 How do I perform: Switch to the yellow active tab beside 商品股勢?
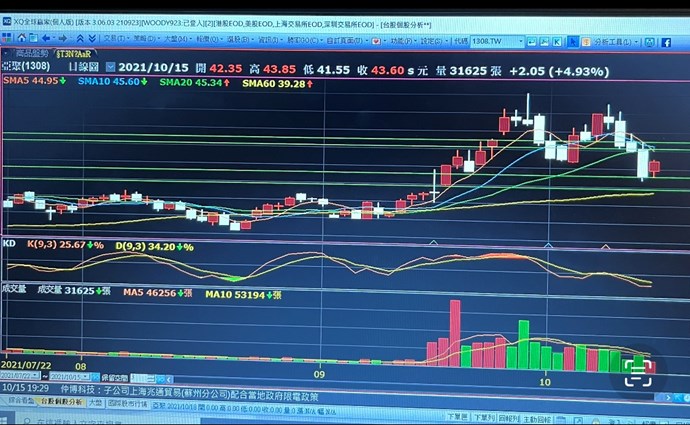pyautogui.click(x=73, y=54)
